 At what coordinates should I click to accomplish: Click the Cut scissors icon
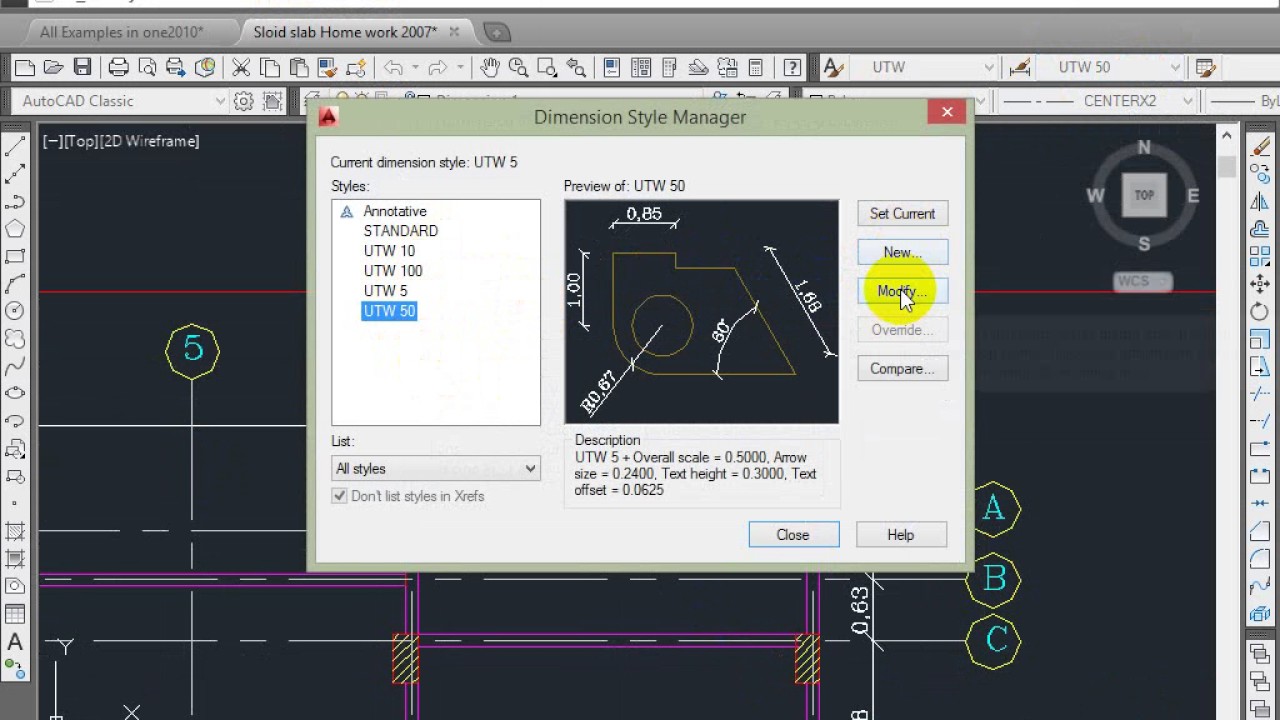(x=241, y=68)
